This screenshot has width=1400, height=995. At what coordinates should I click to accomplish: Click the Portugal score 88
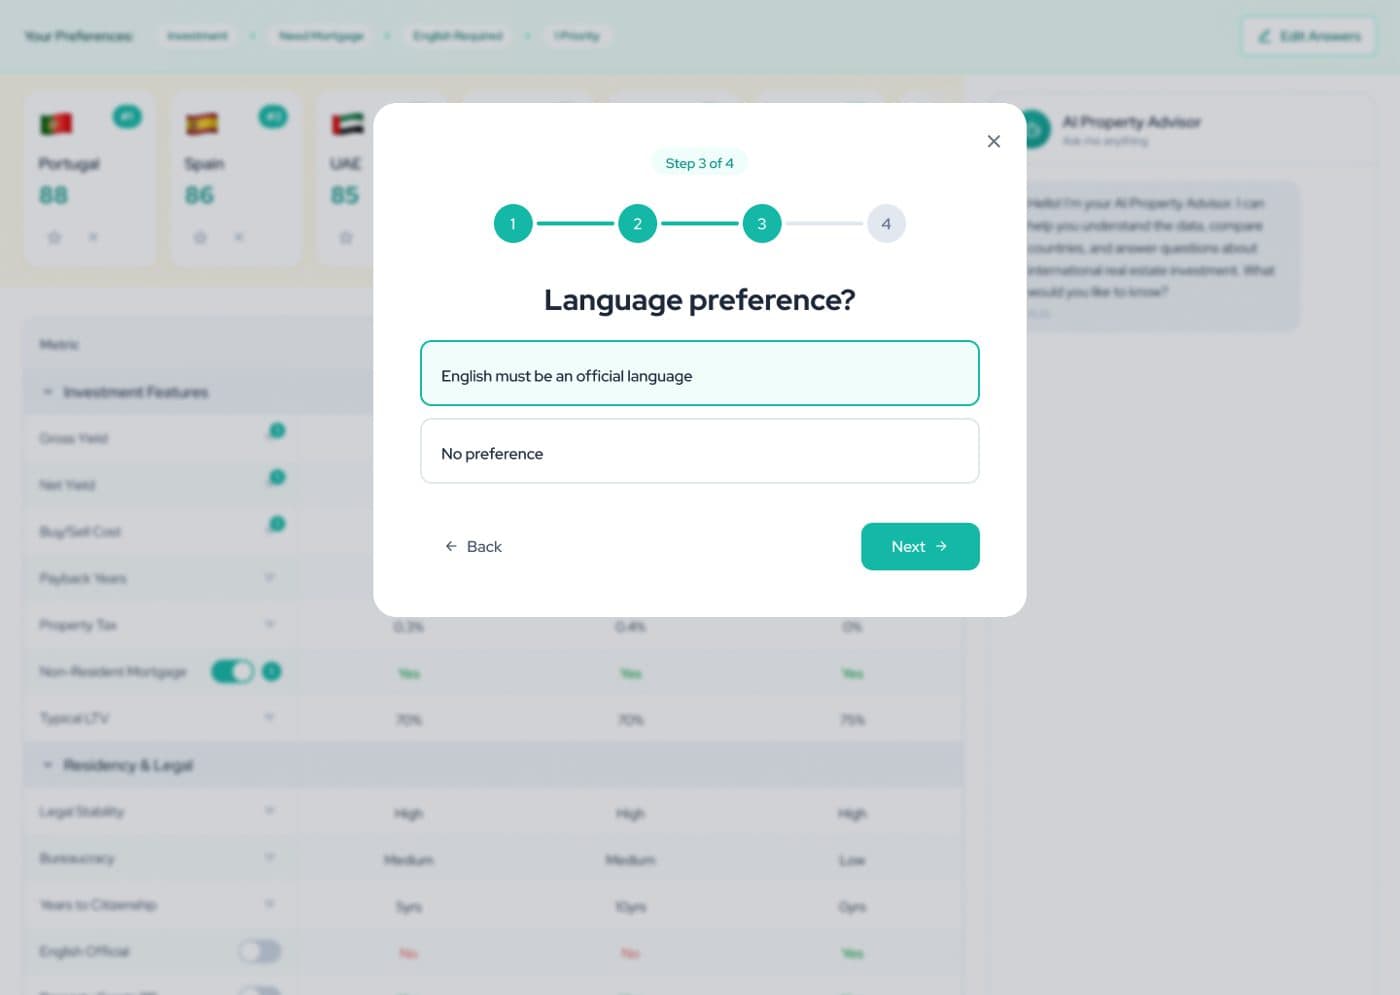coord(54,195)
